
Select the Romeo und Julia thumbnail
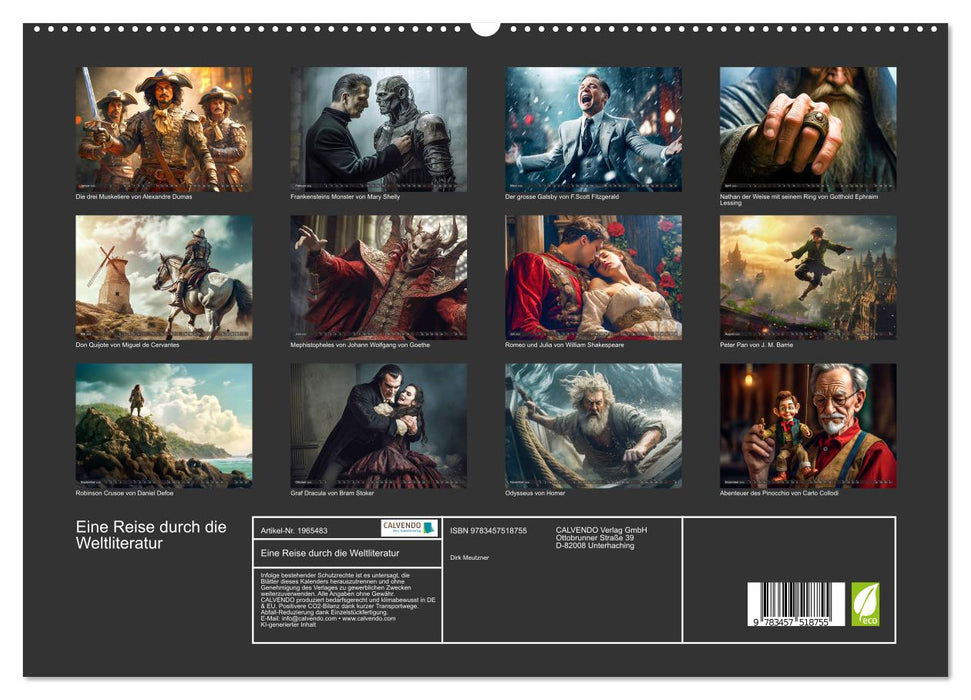pyautogui.click(x=593, y=277)
